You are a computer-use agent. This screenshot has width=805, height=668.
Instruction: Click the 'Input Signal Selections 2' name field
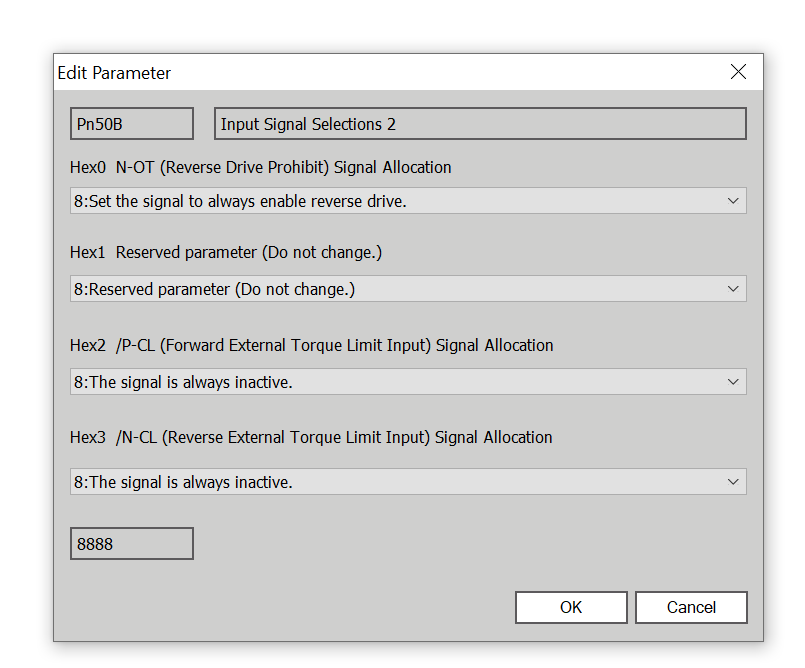click(x=480, y=124)
